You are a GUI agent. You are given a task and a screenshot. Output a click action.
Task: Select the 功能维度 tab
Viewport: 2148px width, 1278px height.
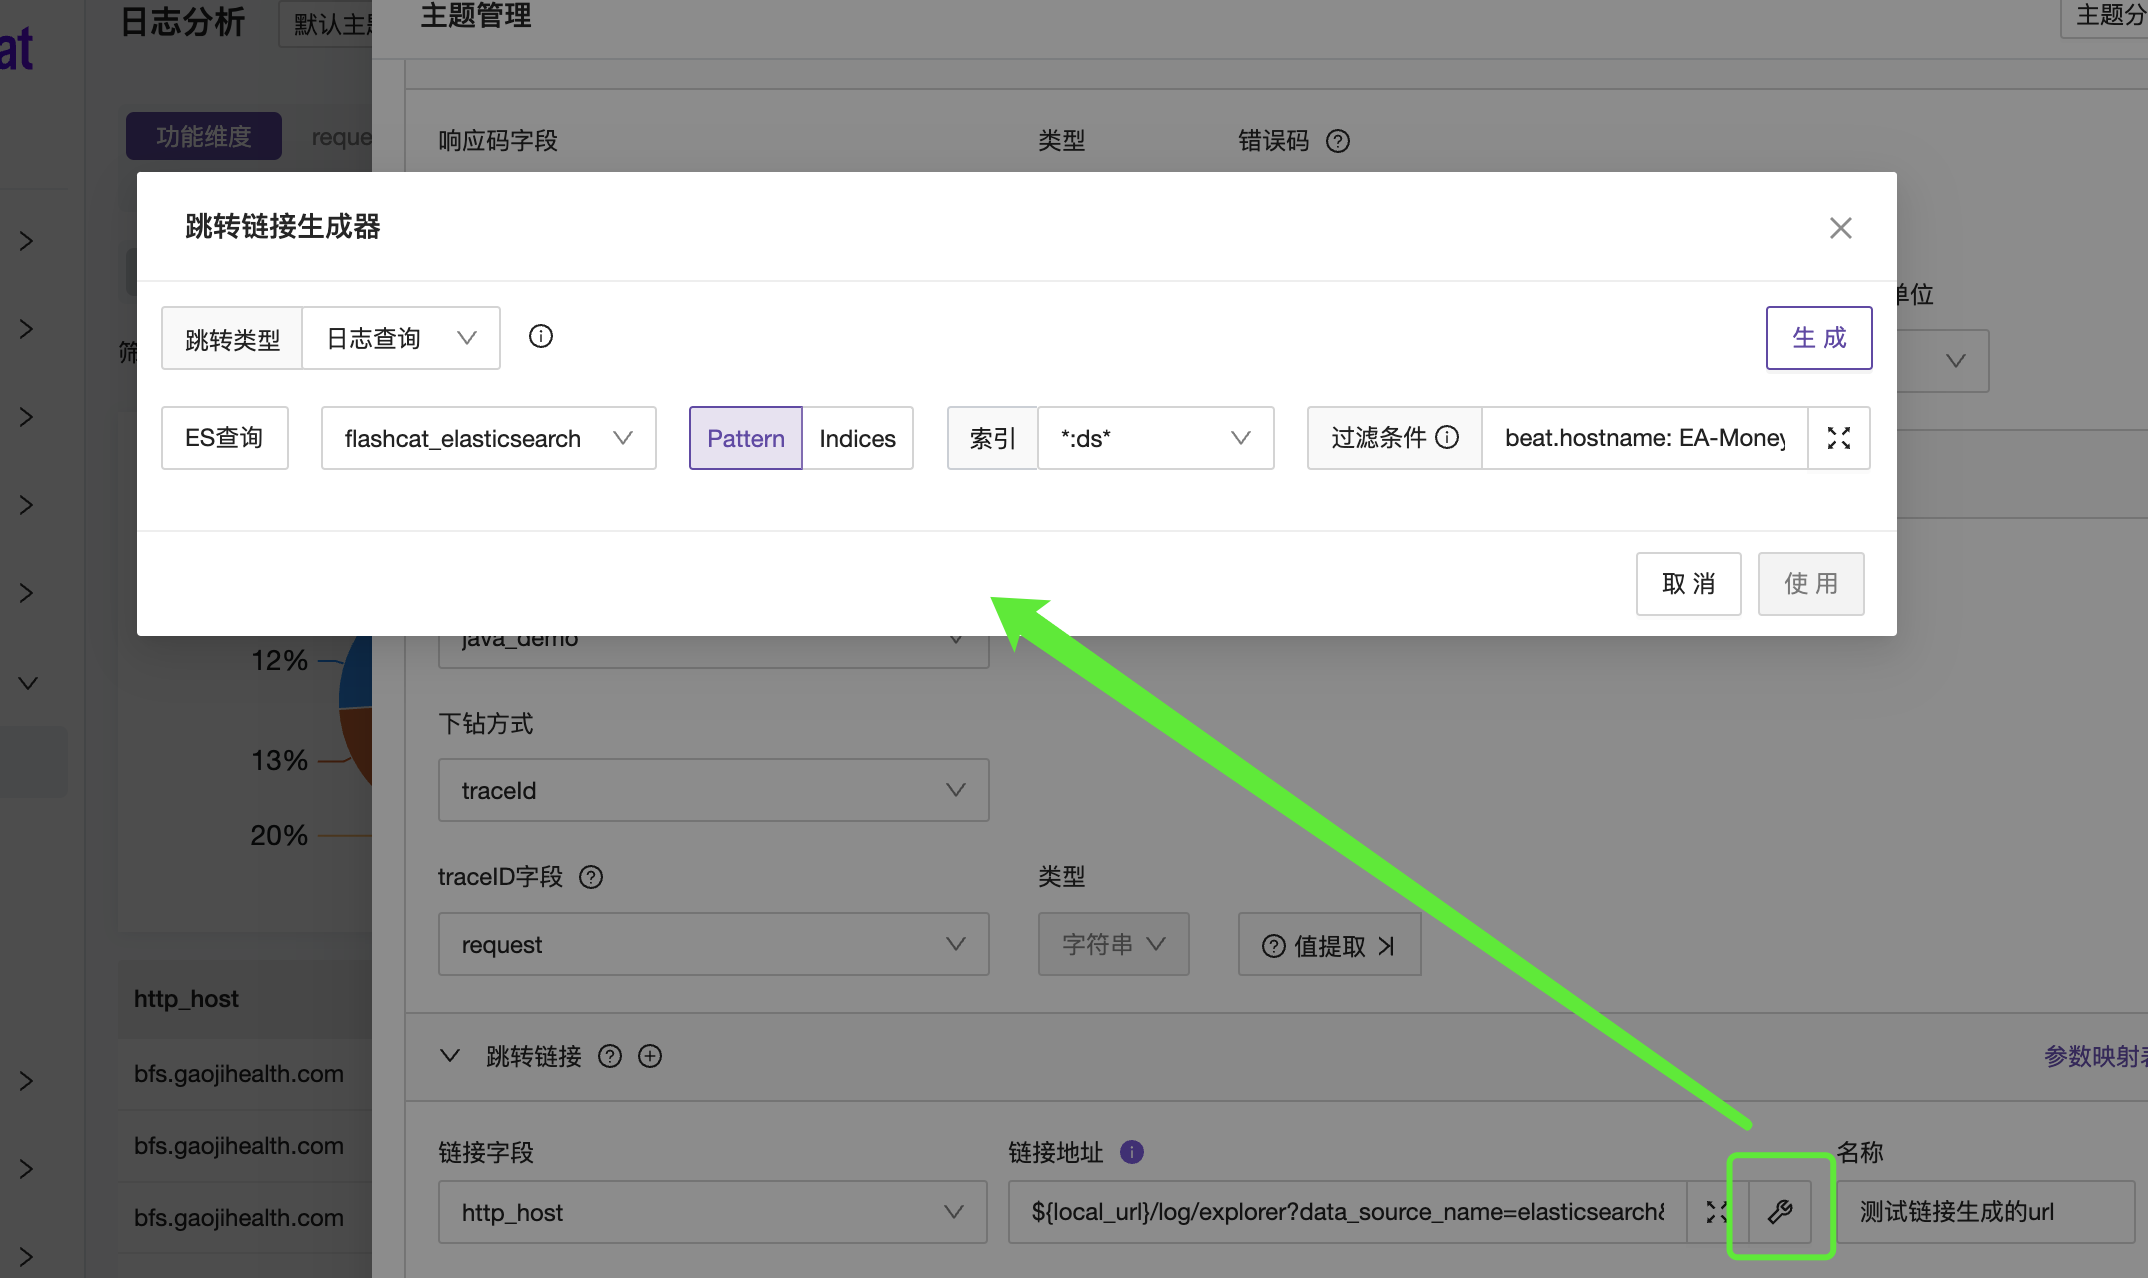(204, 136)
